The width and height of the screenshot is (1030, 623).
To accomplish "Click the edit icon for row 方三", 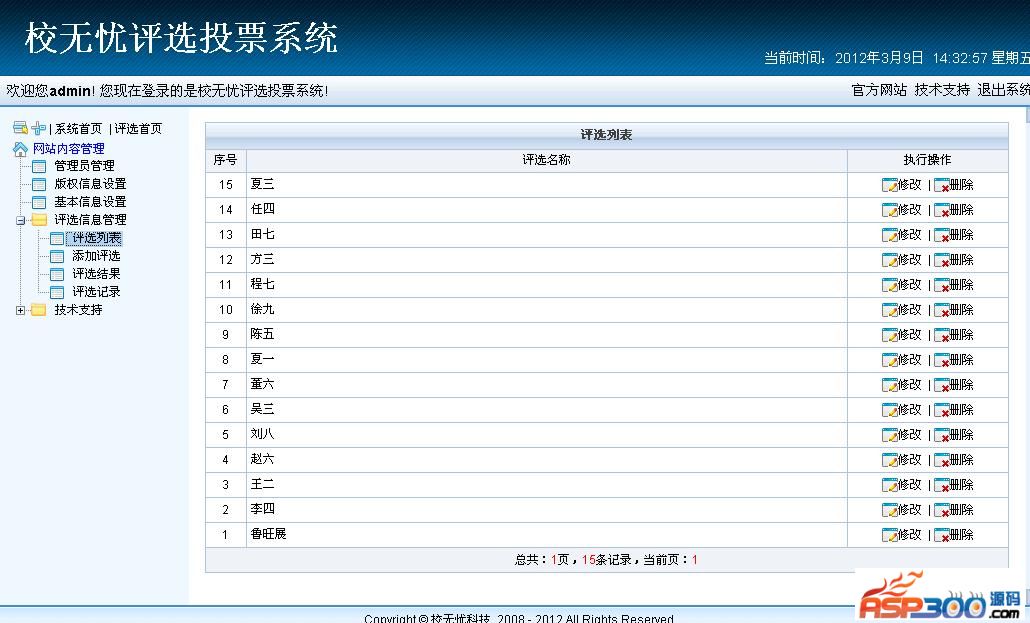I will point(889,260).
